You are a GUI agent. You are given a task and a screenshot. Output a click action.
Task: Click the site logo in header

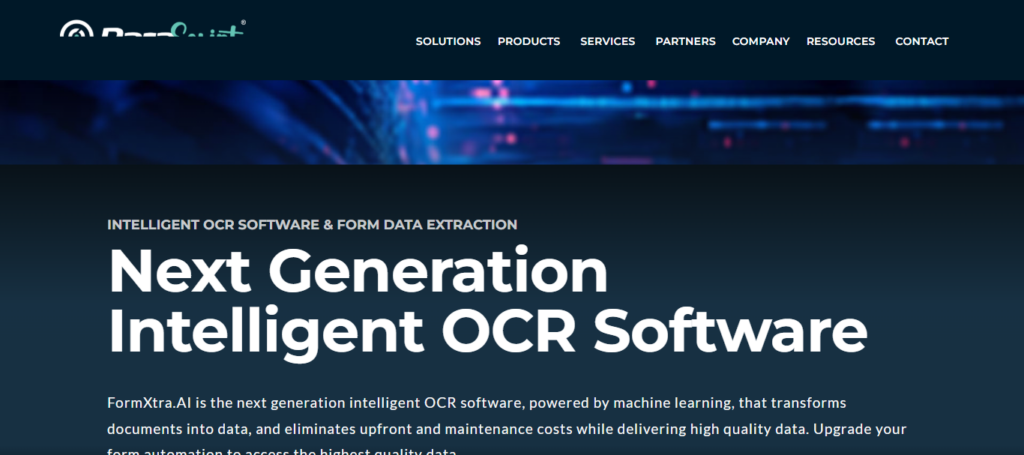[153, 28]
